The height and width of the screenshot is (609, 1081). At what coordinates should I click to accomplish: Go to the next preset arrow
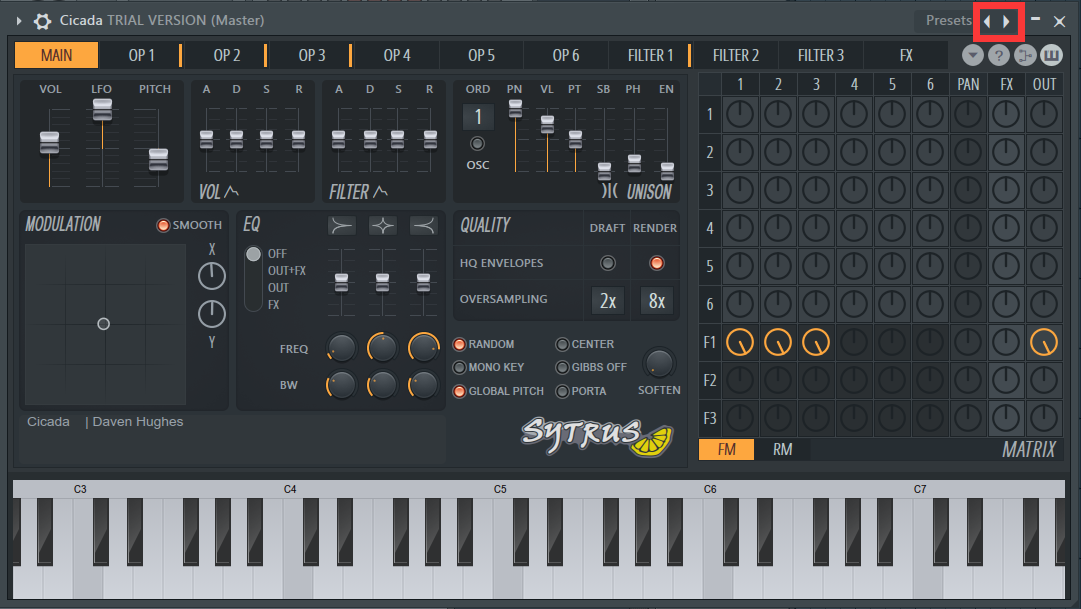point(1007,21)
